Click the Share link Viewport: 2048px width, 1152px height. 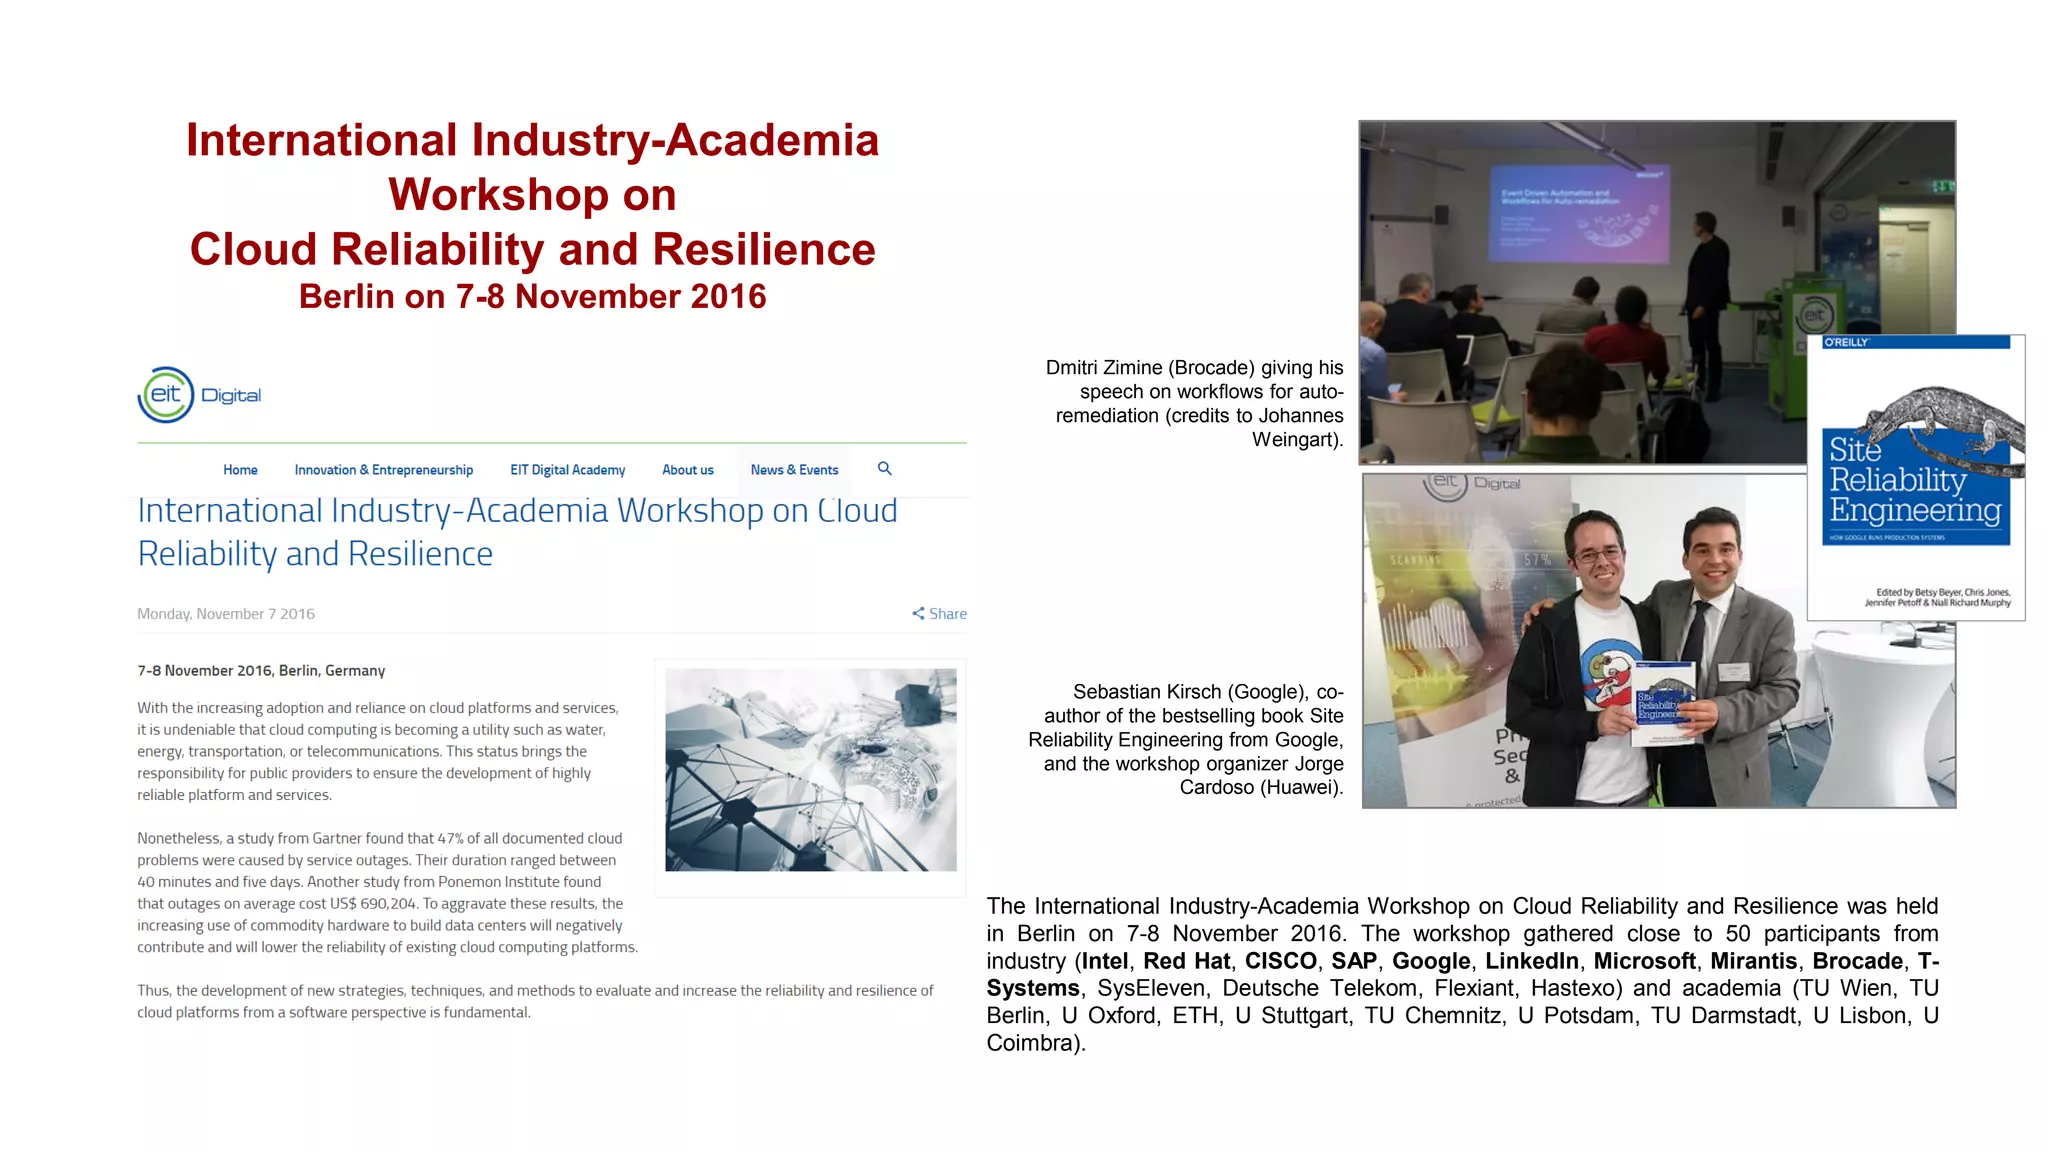[x=948, y=614]
